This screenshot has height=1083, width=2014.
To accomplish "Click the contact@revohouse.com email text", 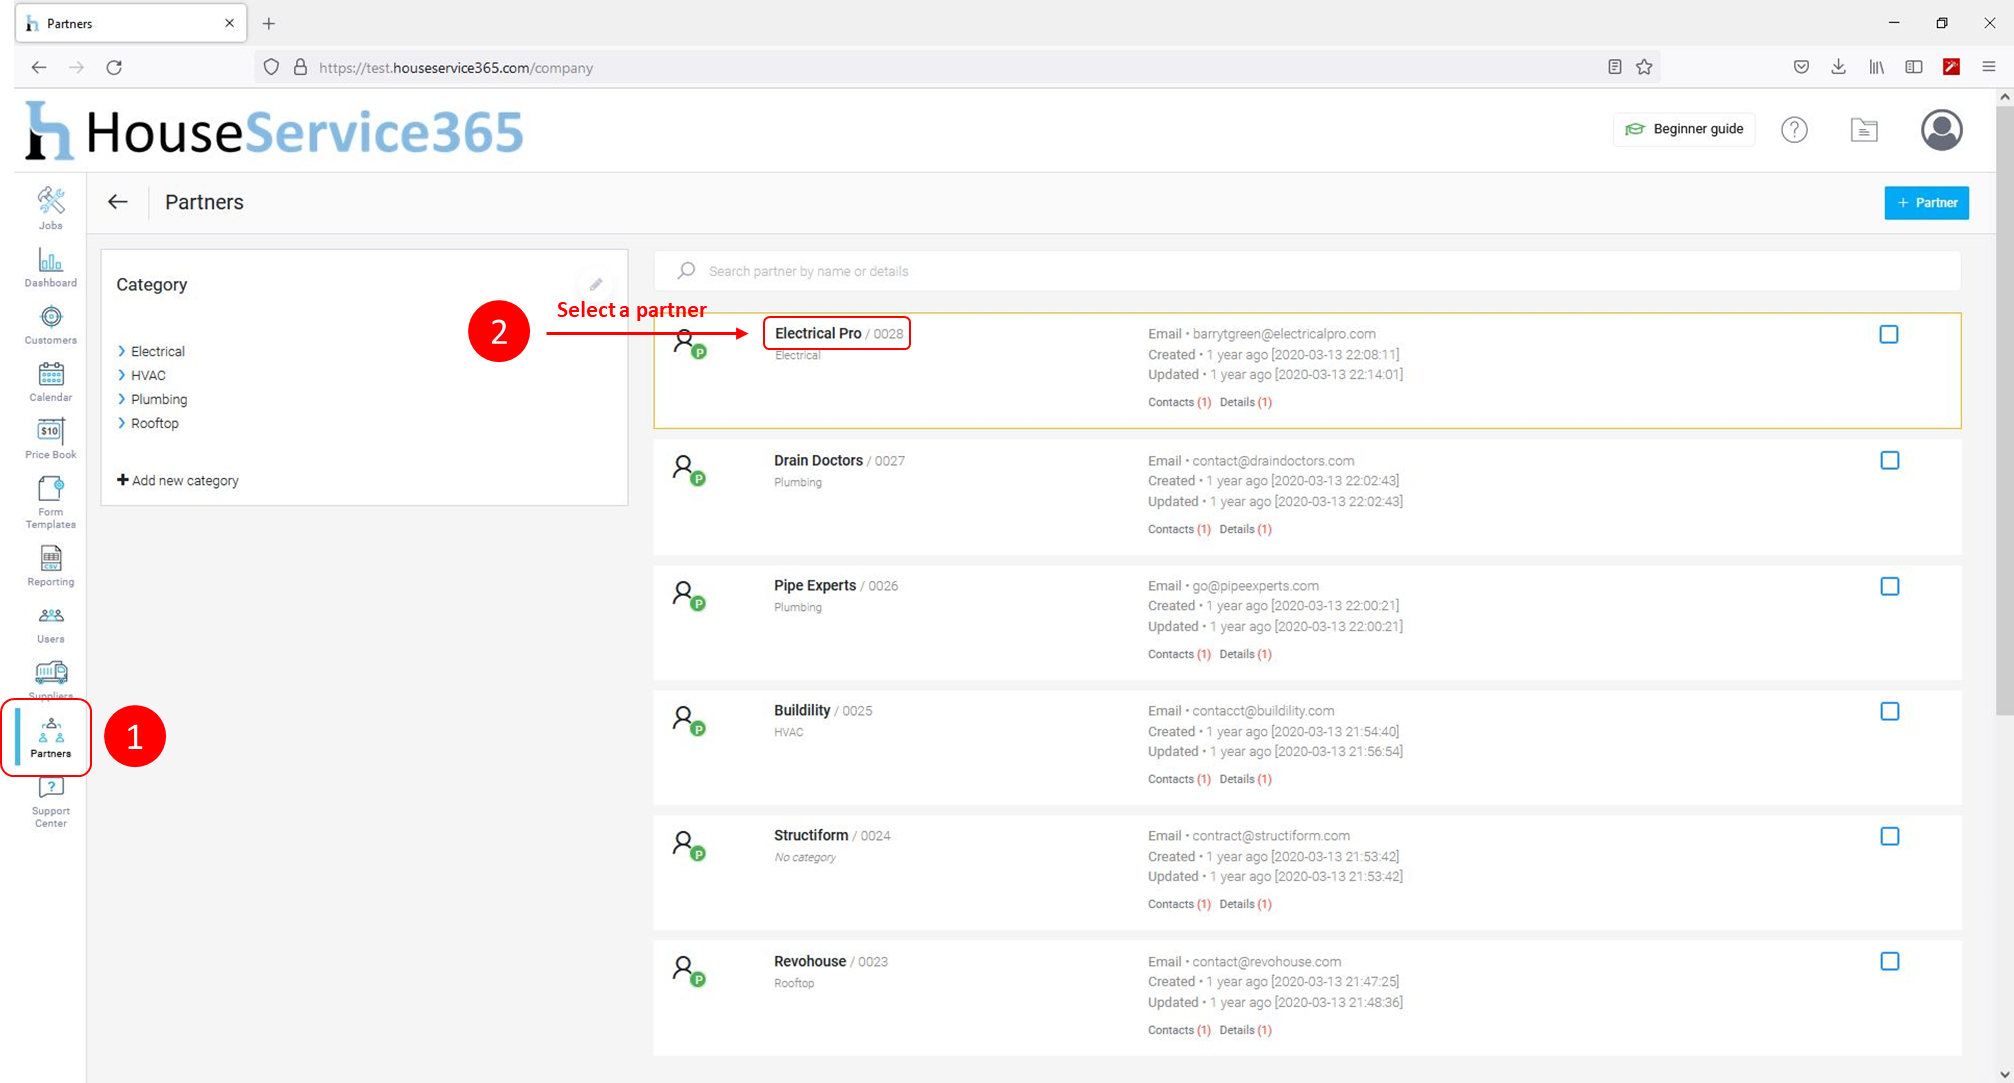I will (x=1266, y=962).
